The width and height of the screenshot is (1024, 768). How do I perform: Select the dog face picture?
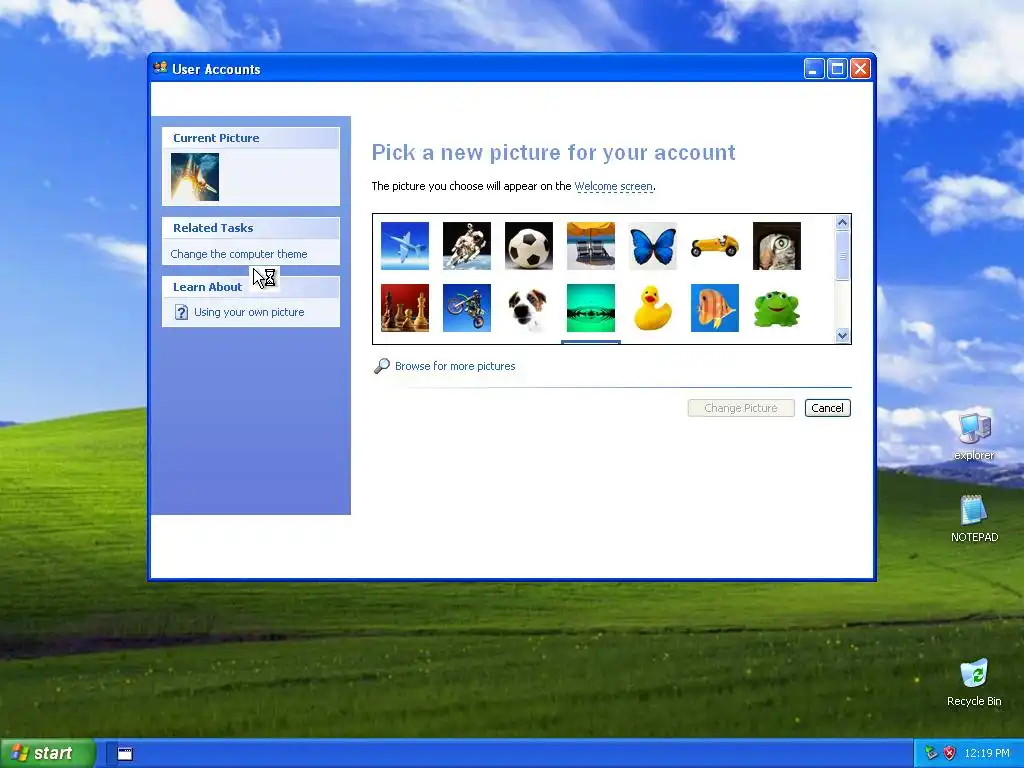pyautogui.click(x=529, y=308)
